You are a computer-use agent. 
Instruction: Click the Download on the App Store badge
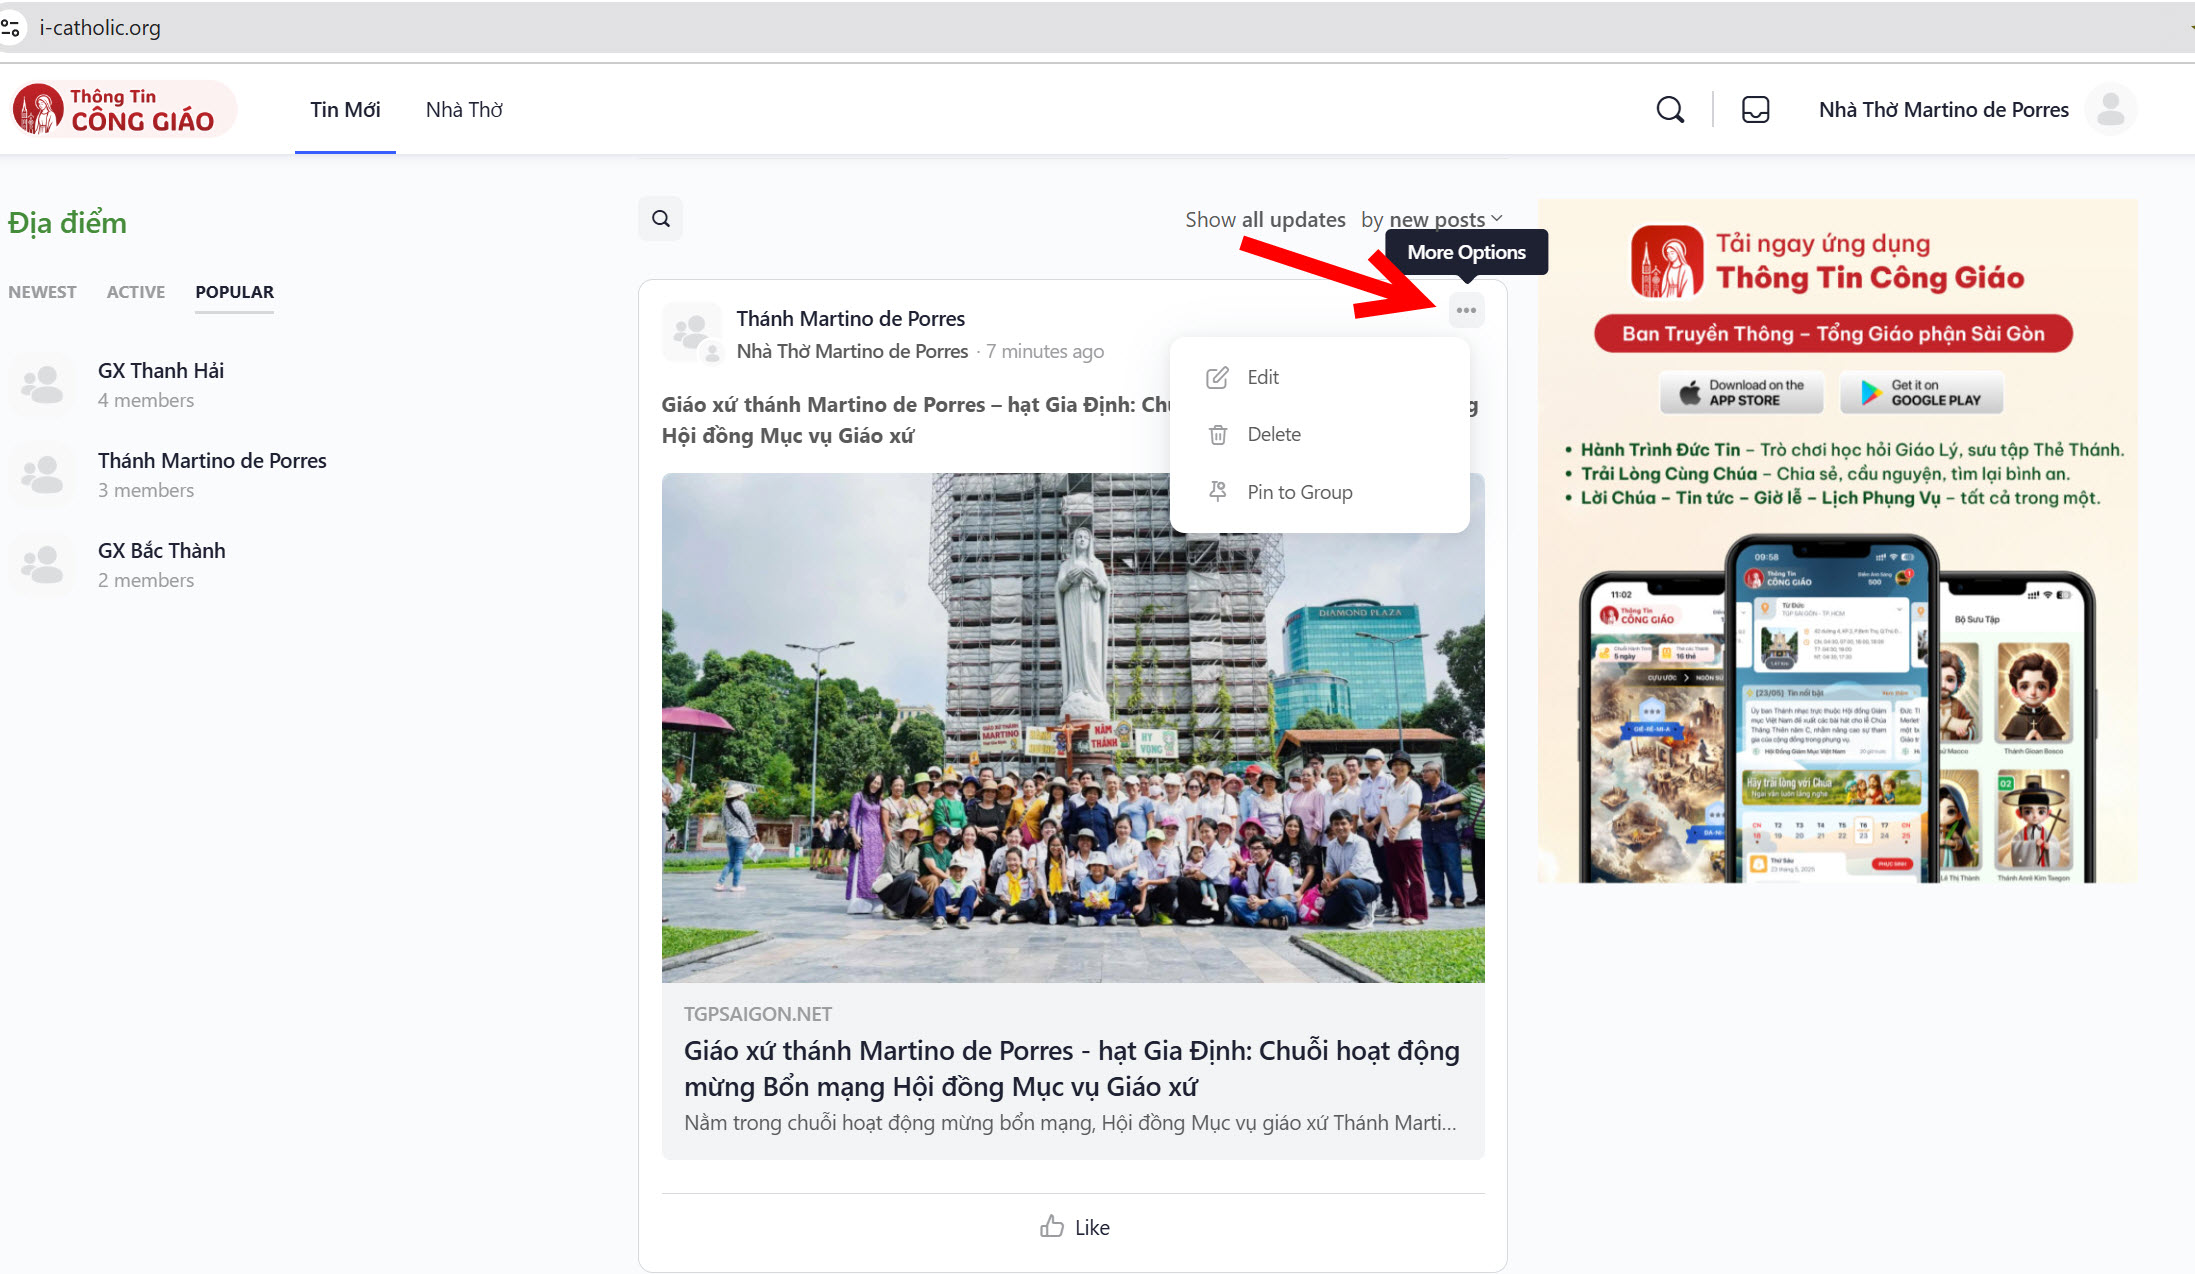click(1741, 393)
